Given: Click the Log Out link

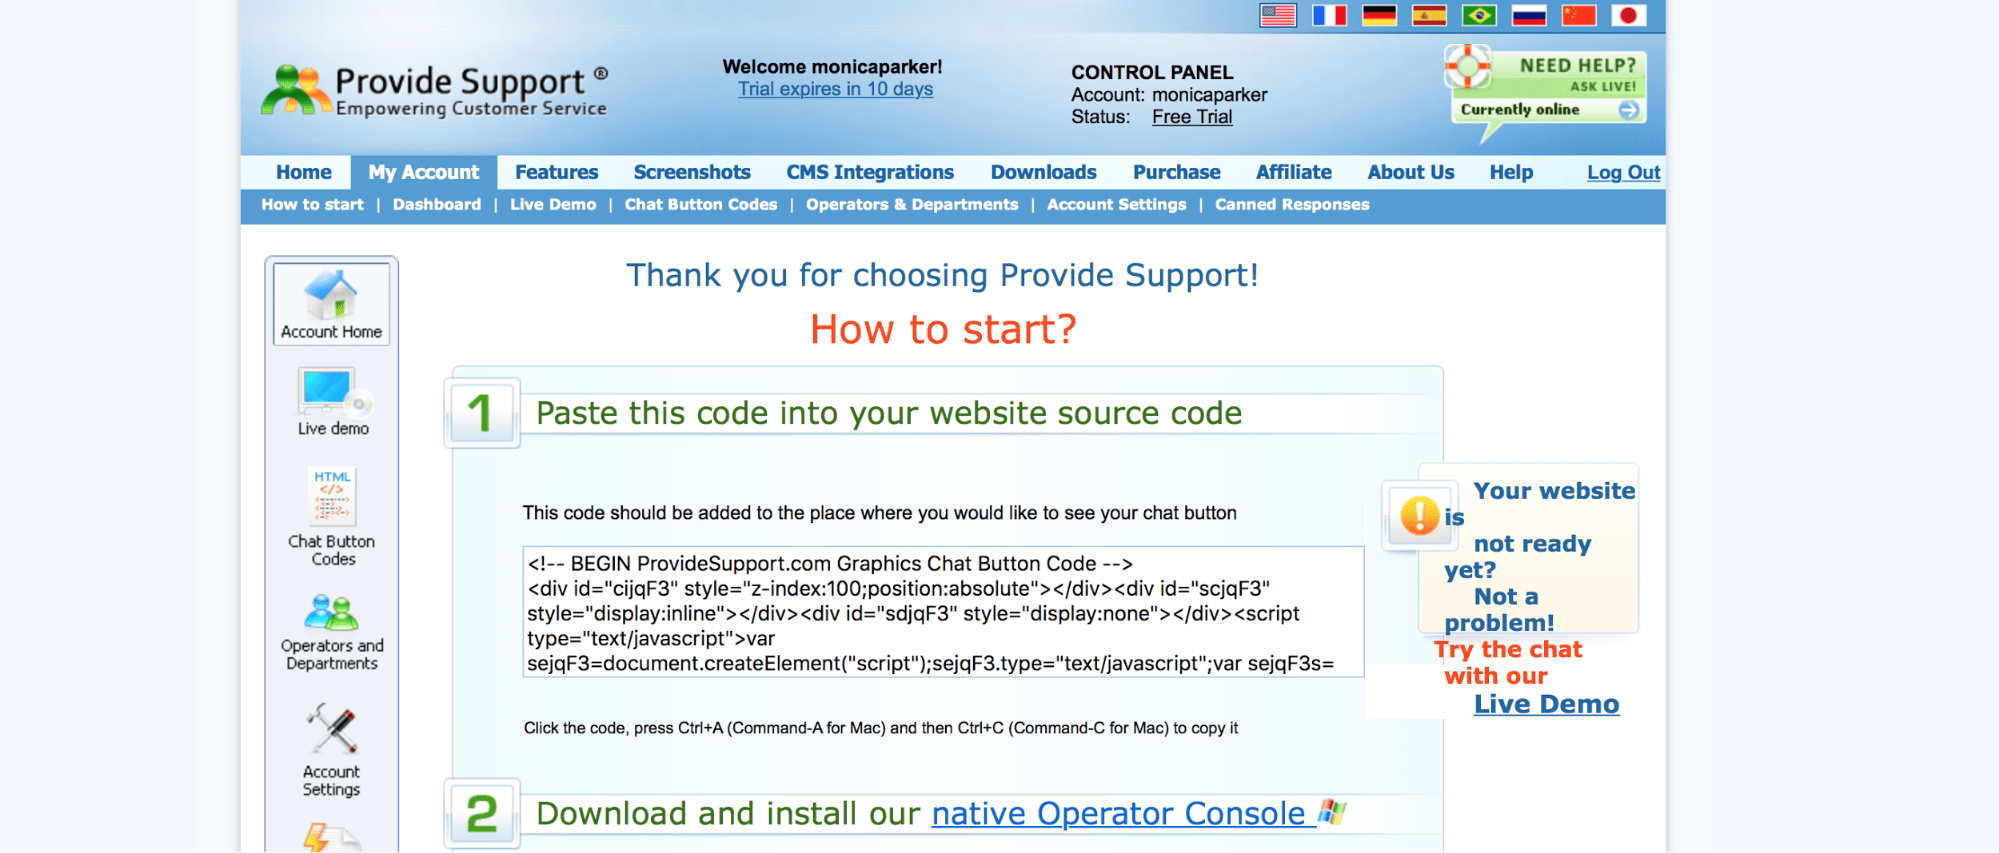Looking at the screenshot, I should [1624, 172].
